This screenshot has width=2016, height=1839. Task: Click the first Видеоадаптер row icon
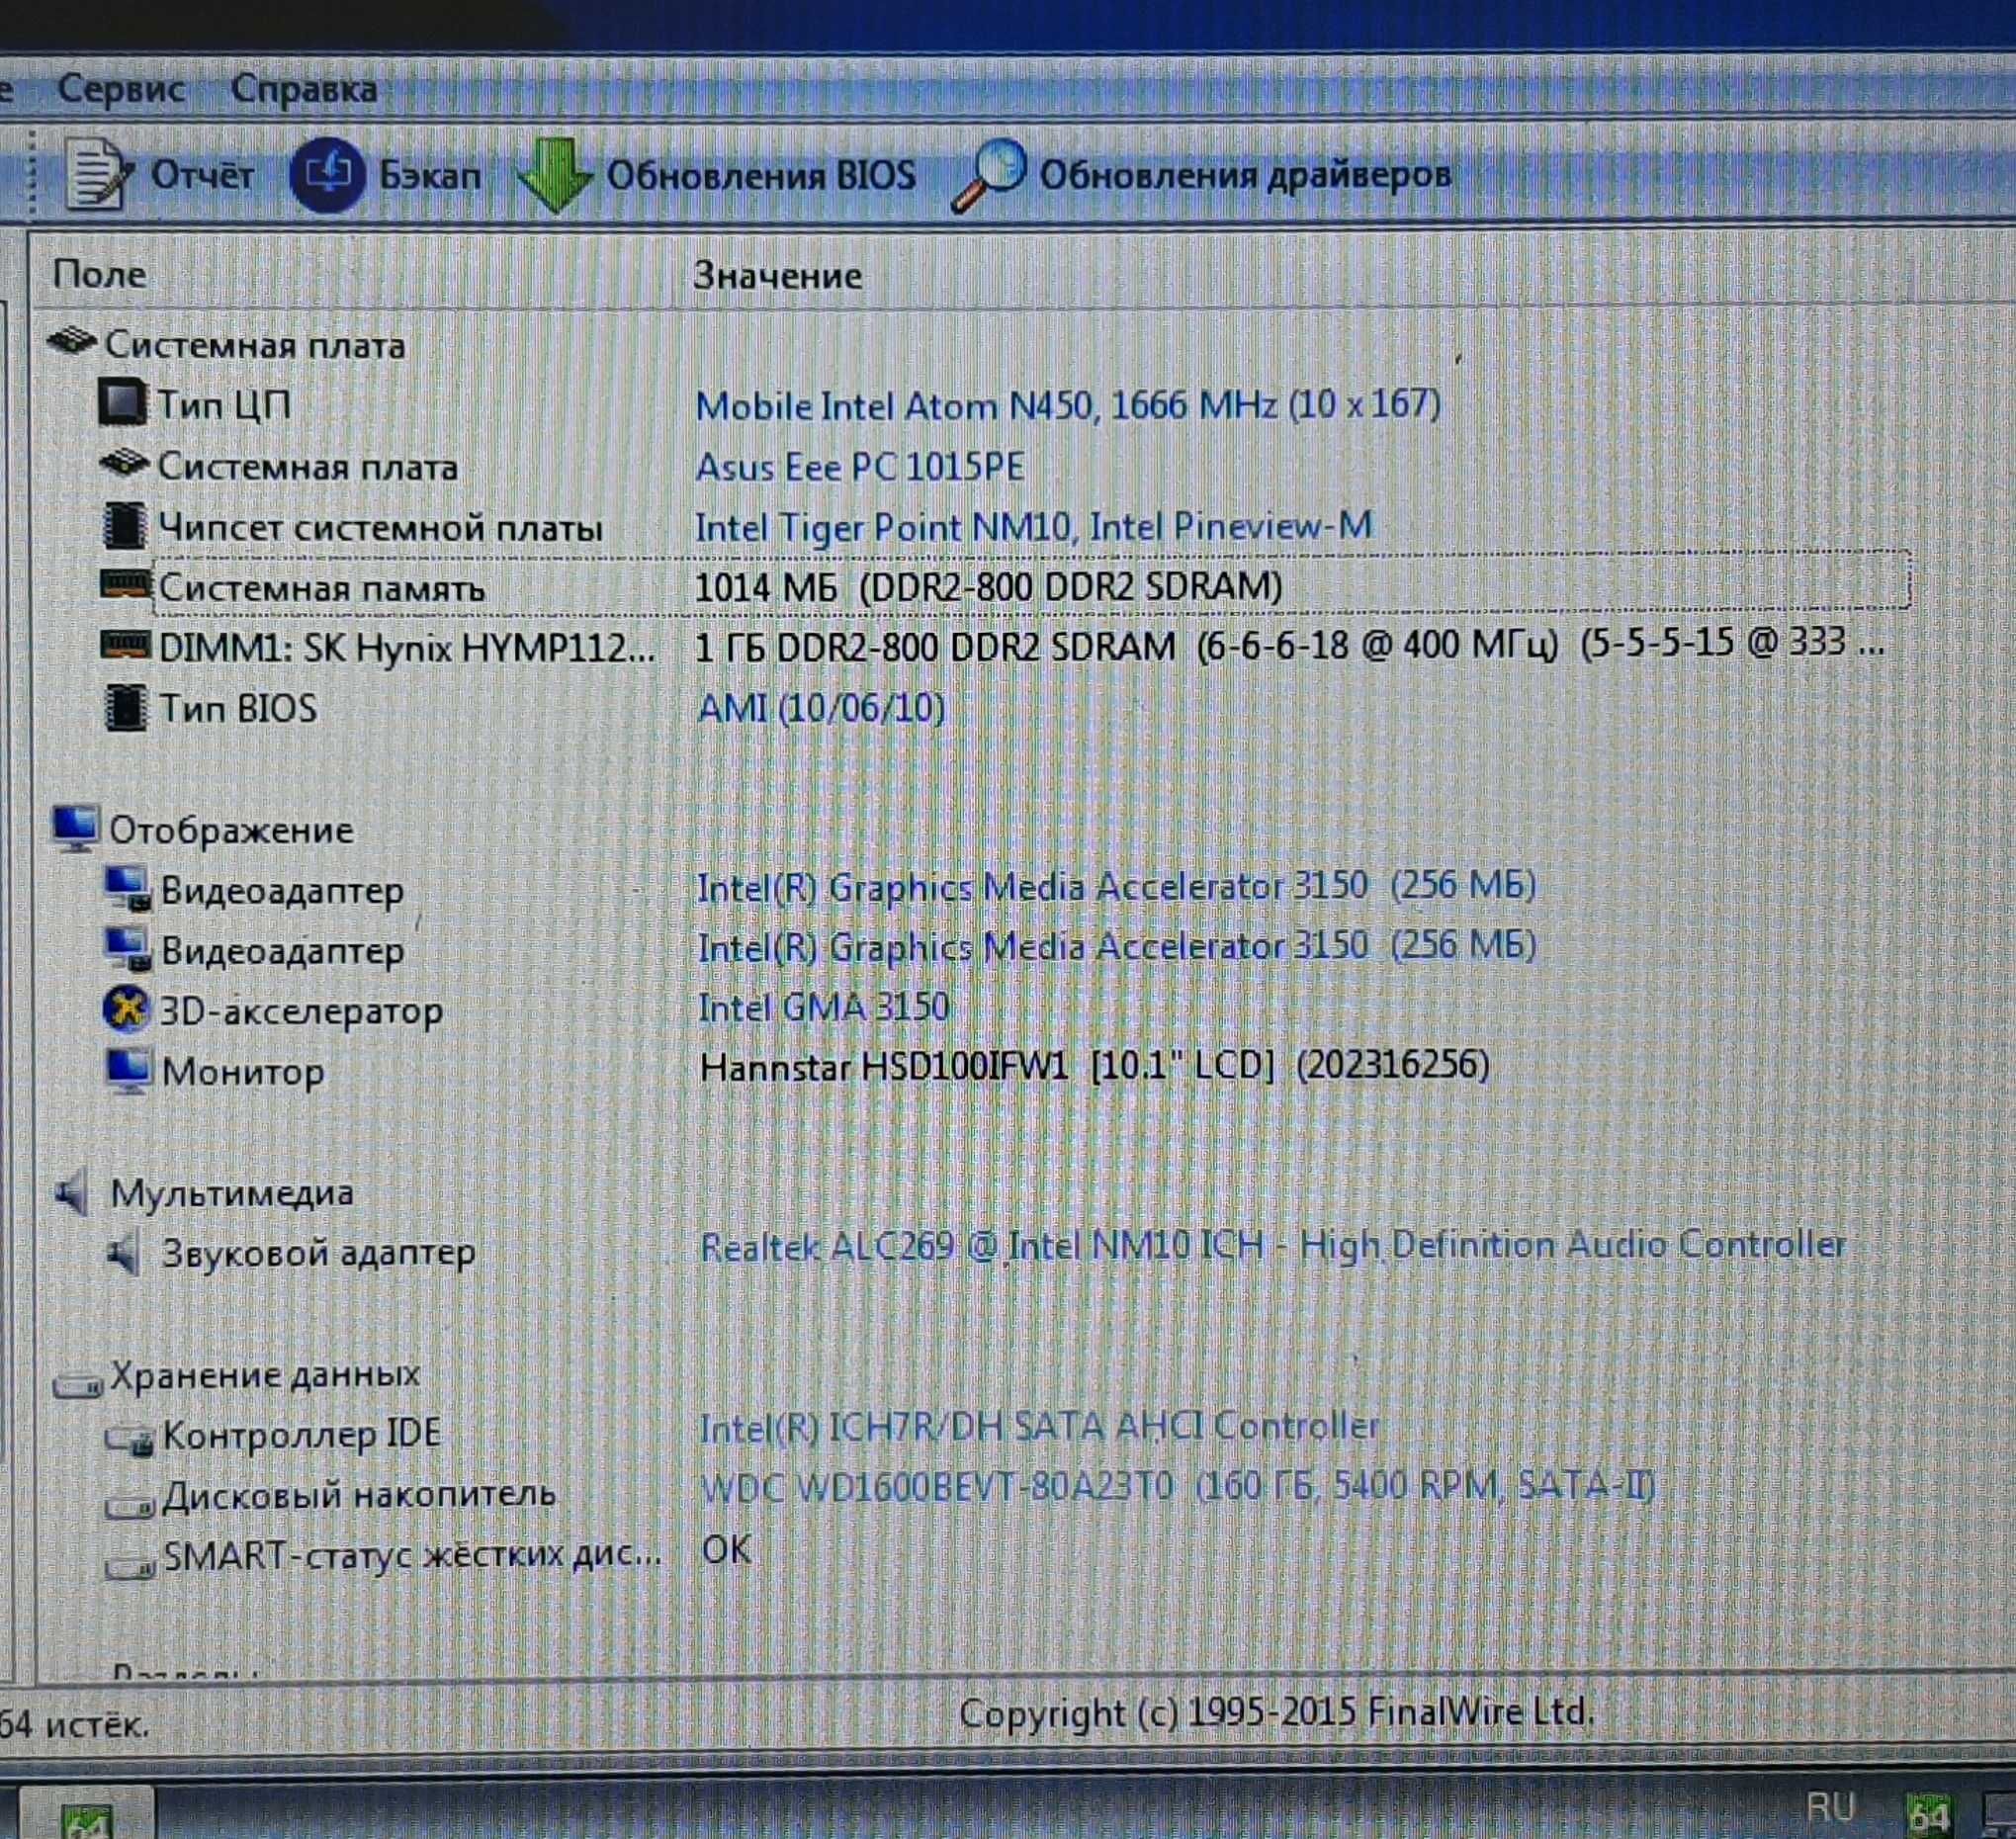pos(128,889)
